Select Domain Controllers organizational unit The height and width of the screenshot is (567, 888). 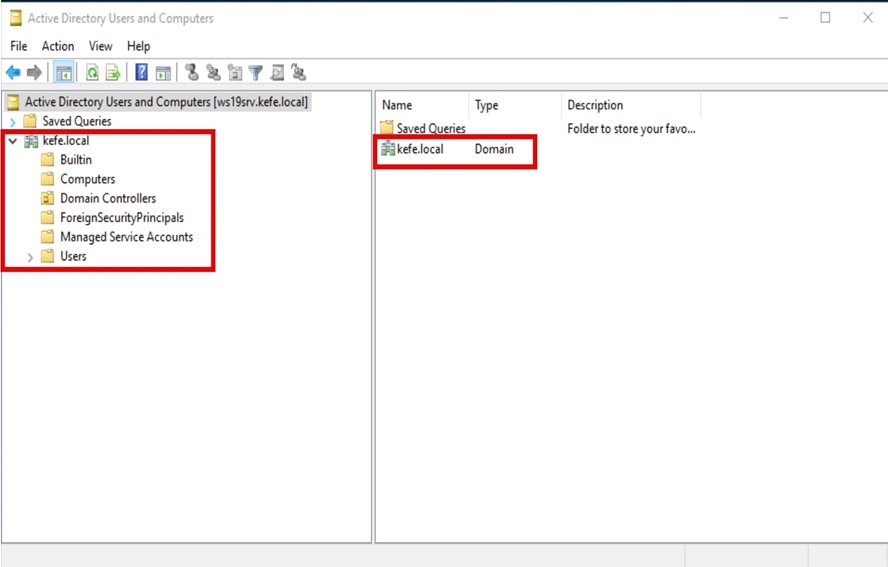click(108, 198)
